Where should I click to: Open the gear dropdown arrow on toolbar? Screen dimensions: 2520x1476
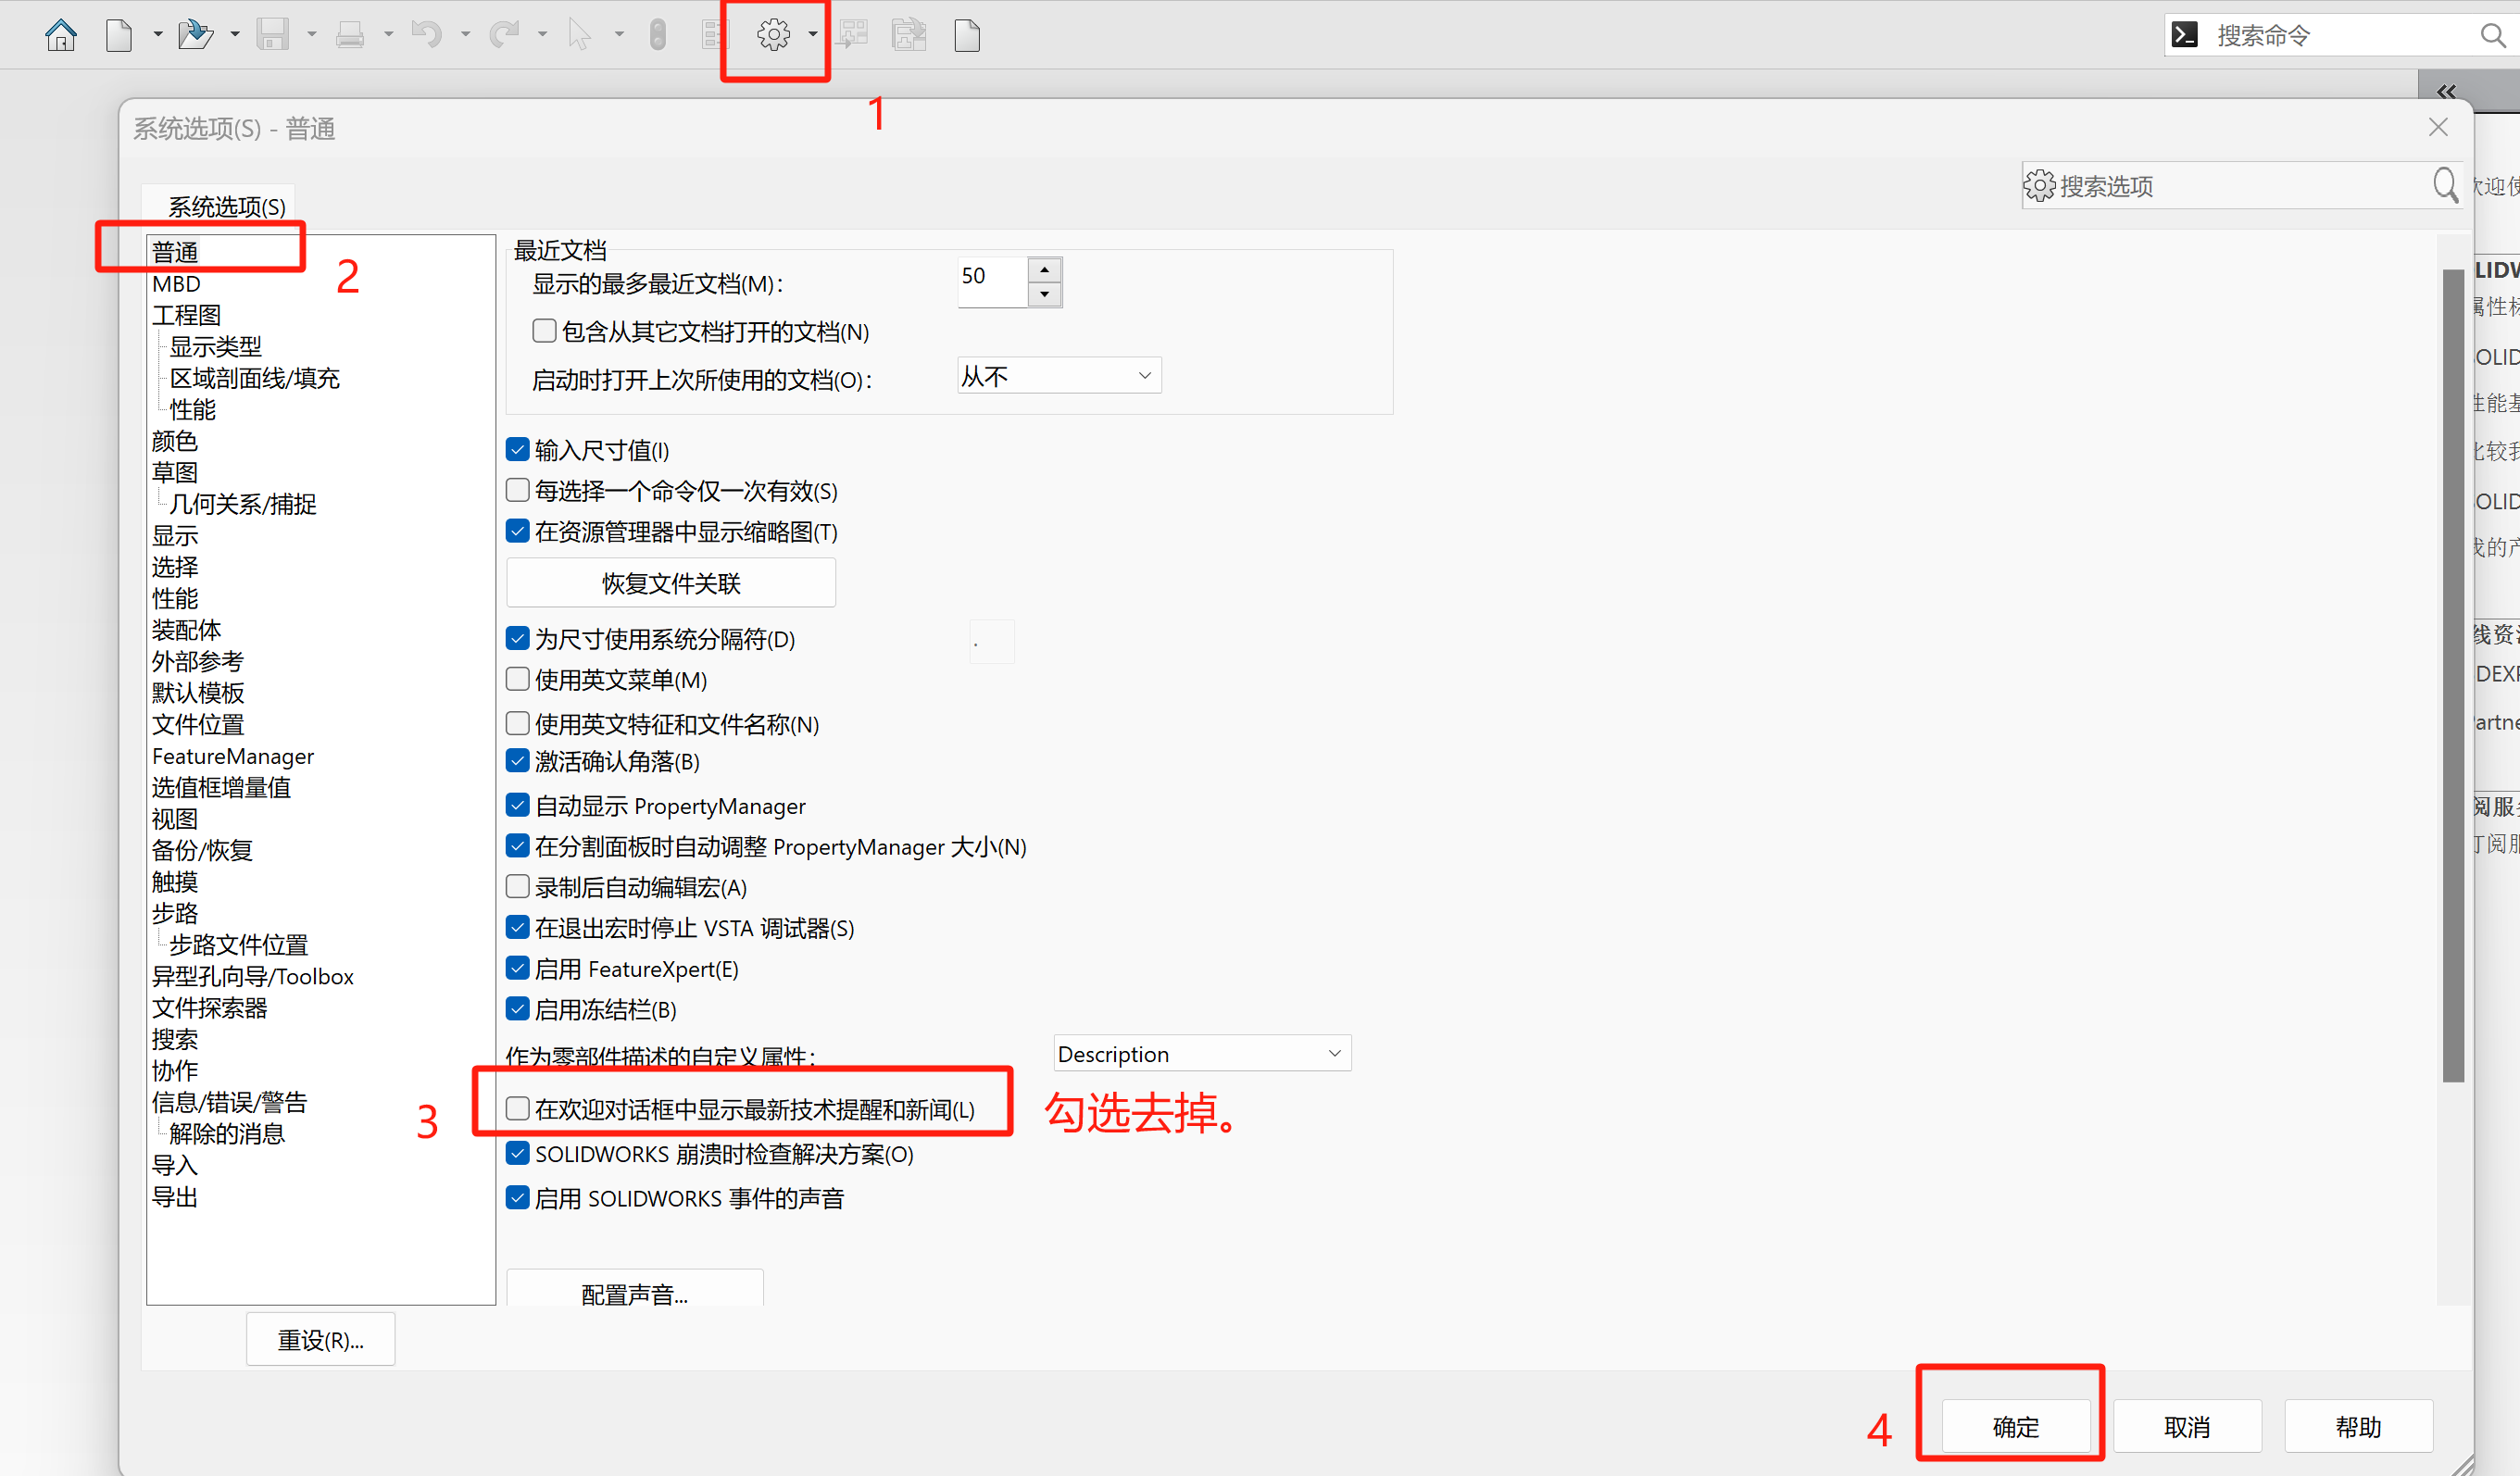[812, 34]
